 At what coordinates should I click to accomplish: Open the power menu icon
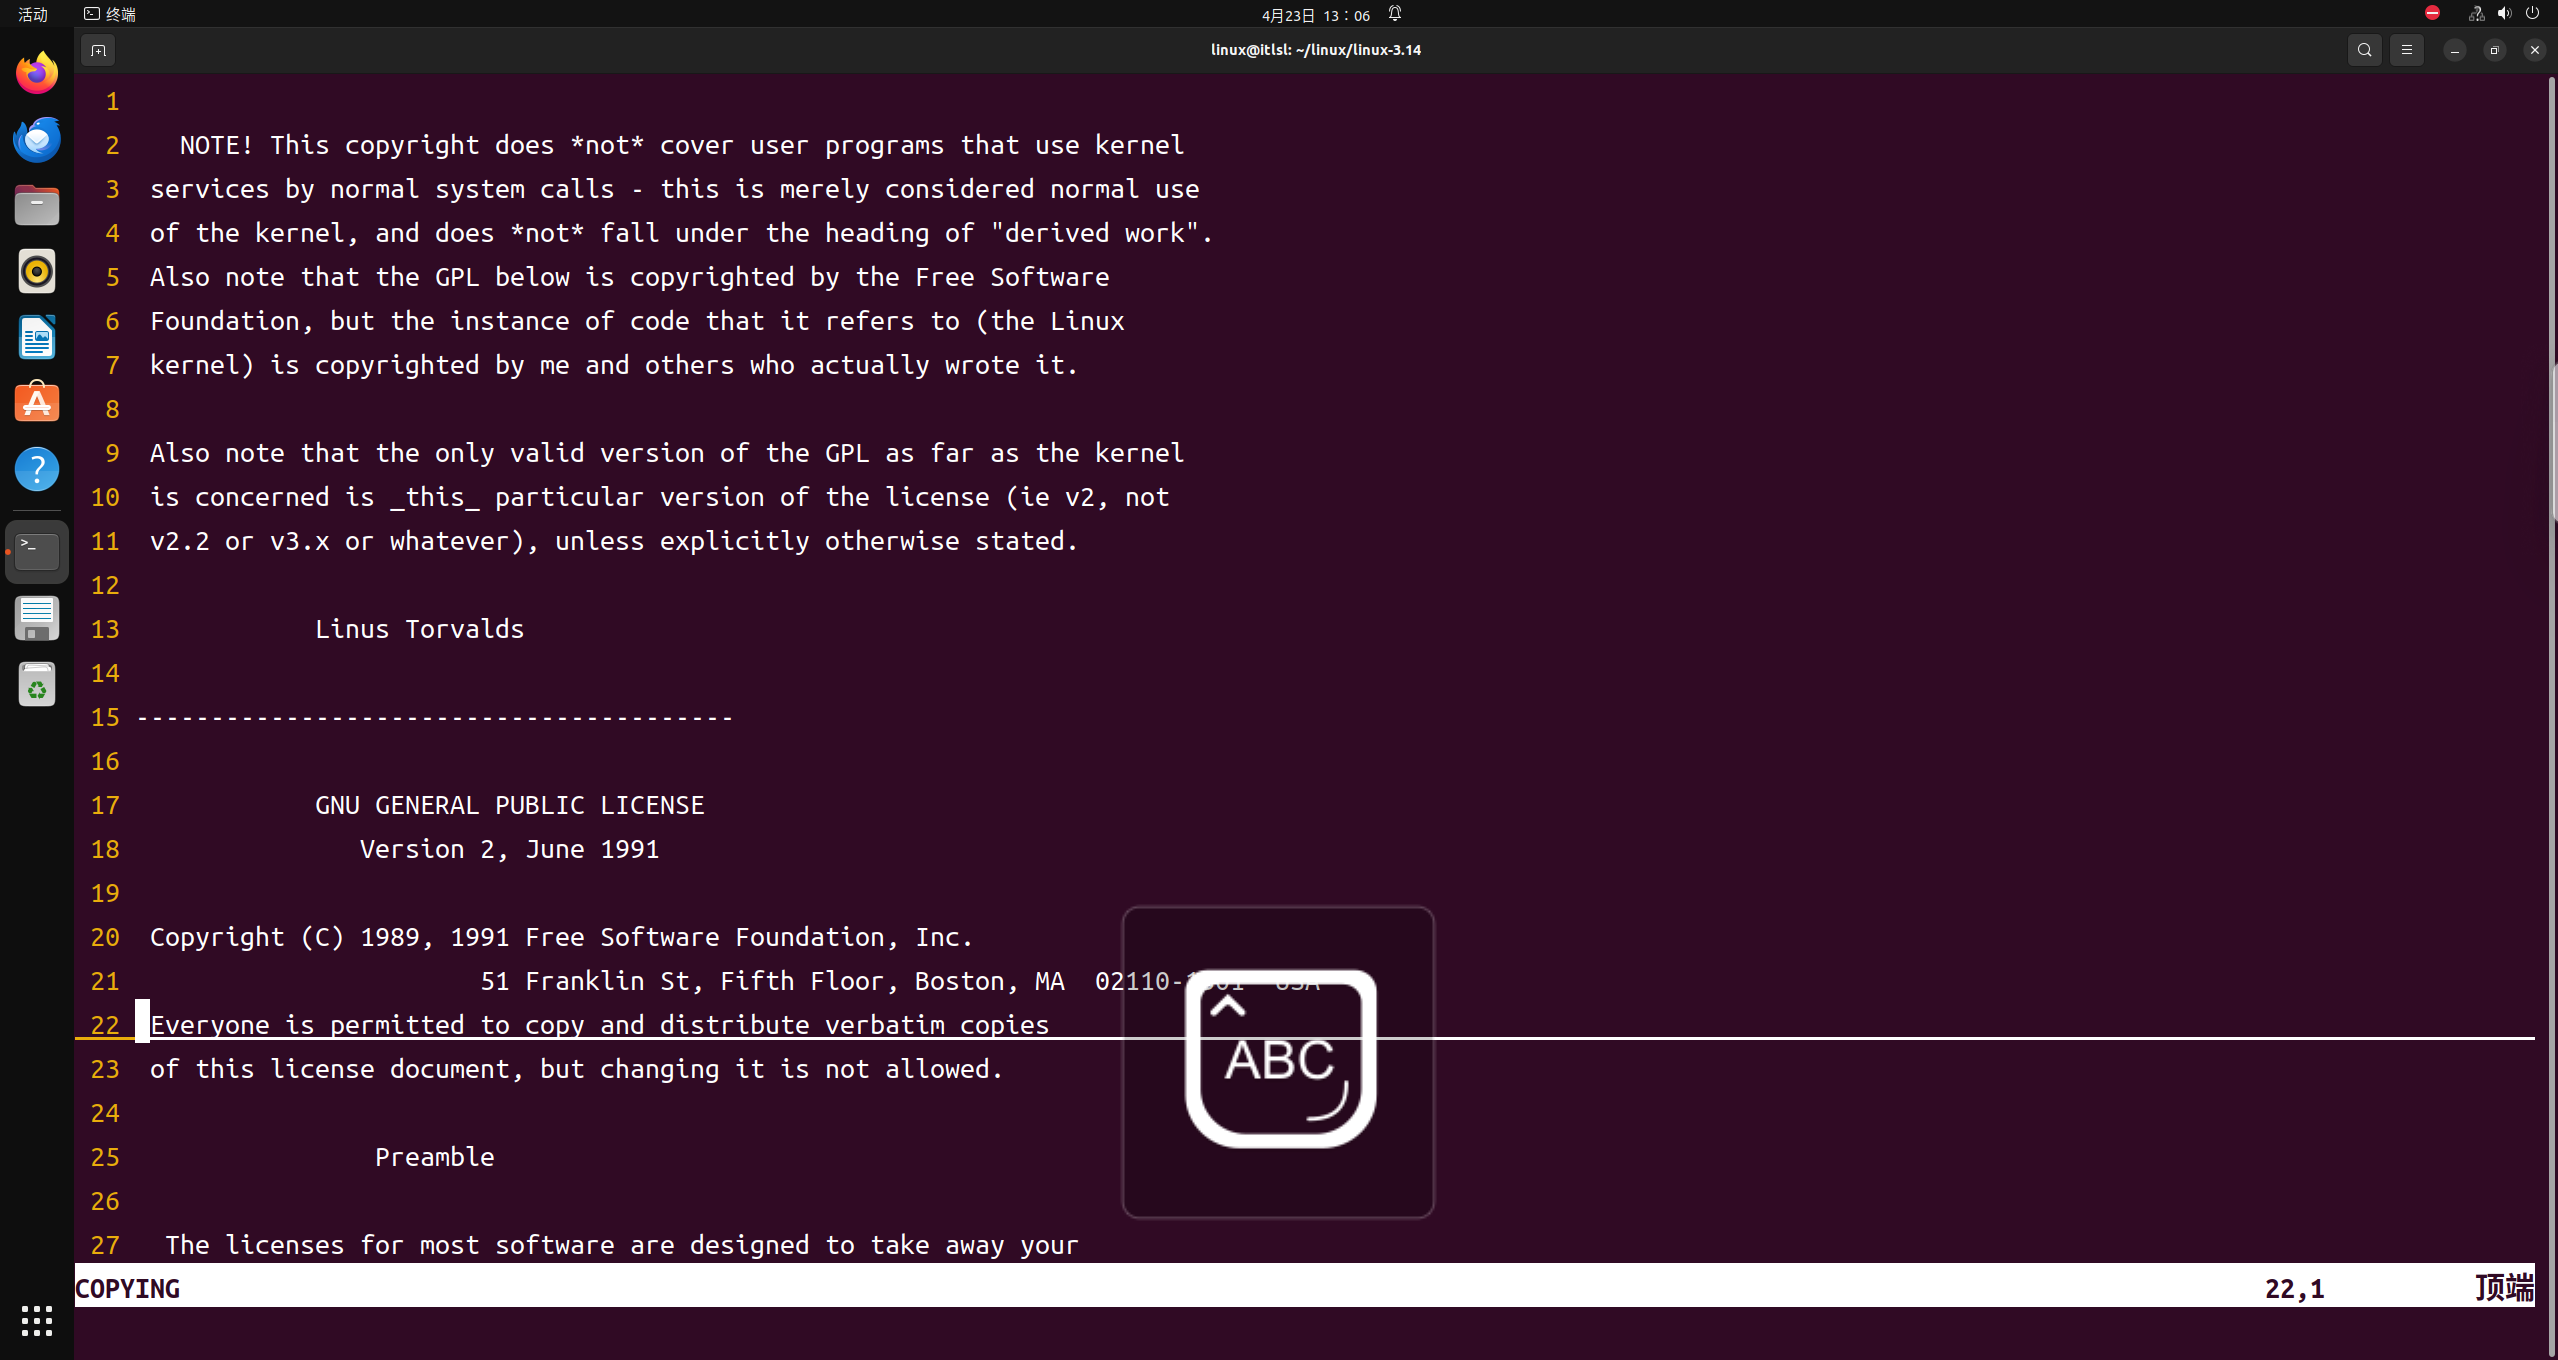point(2532,14)
